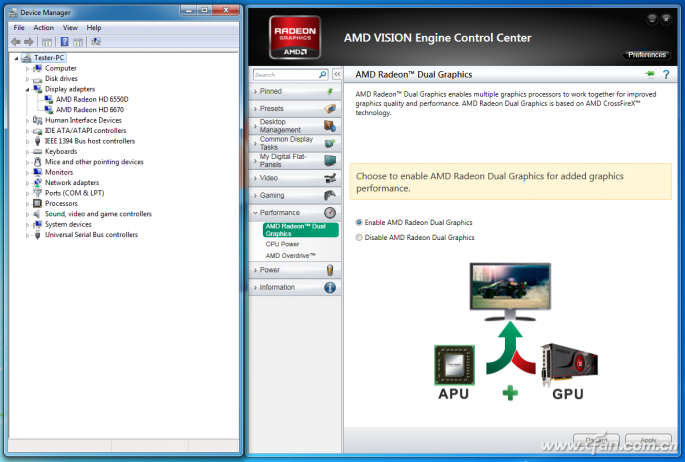Expand Universal Serial Bus controllers arrow

click(28, 235)
